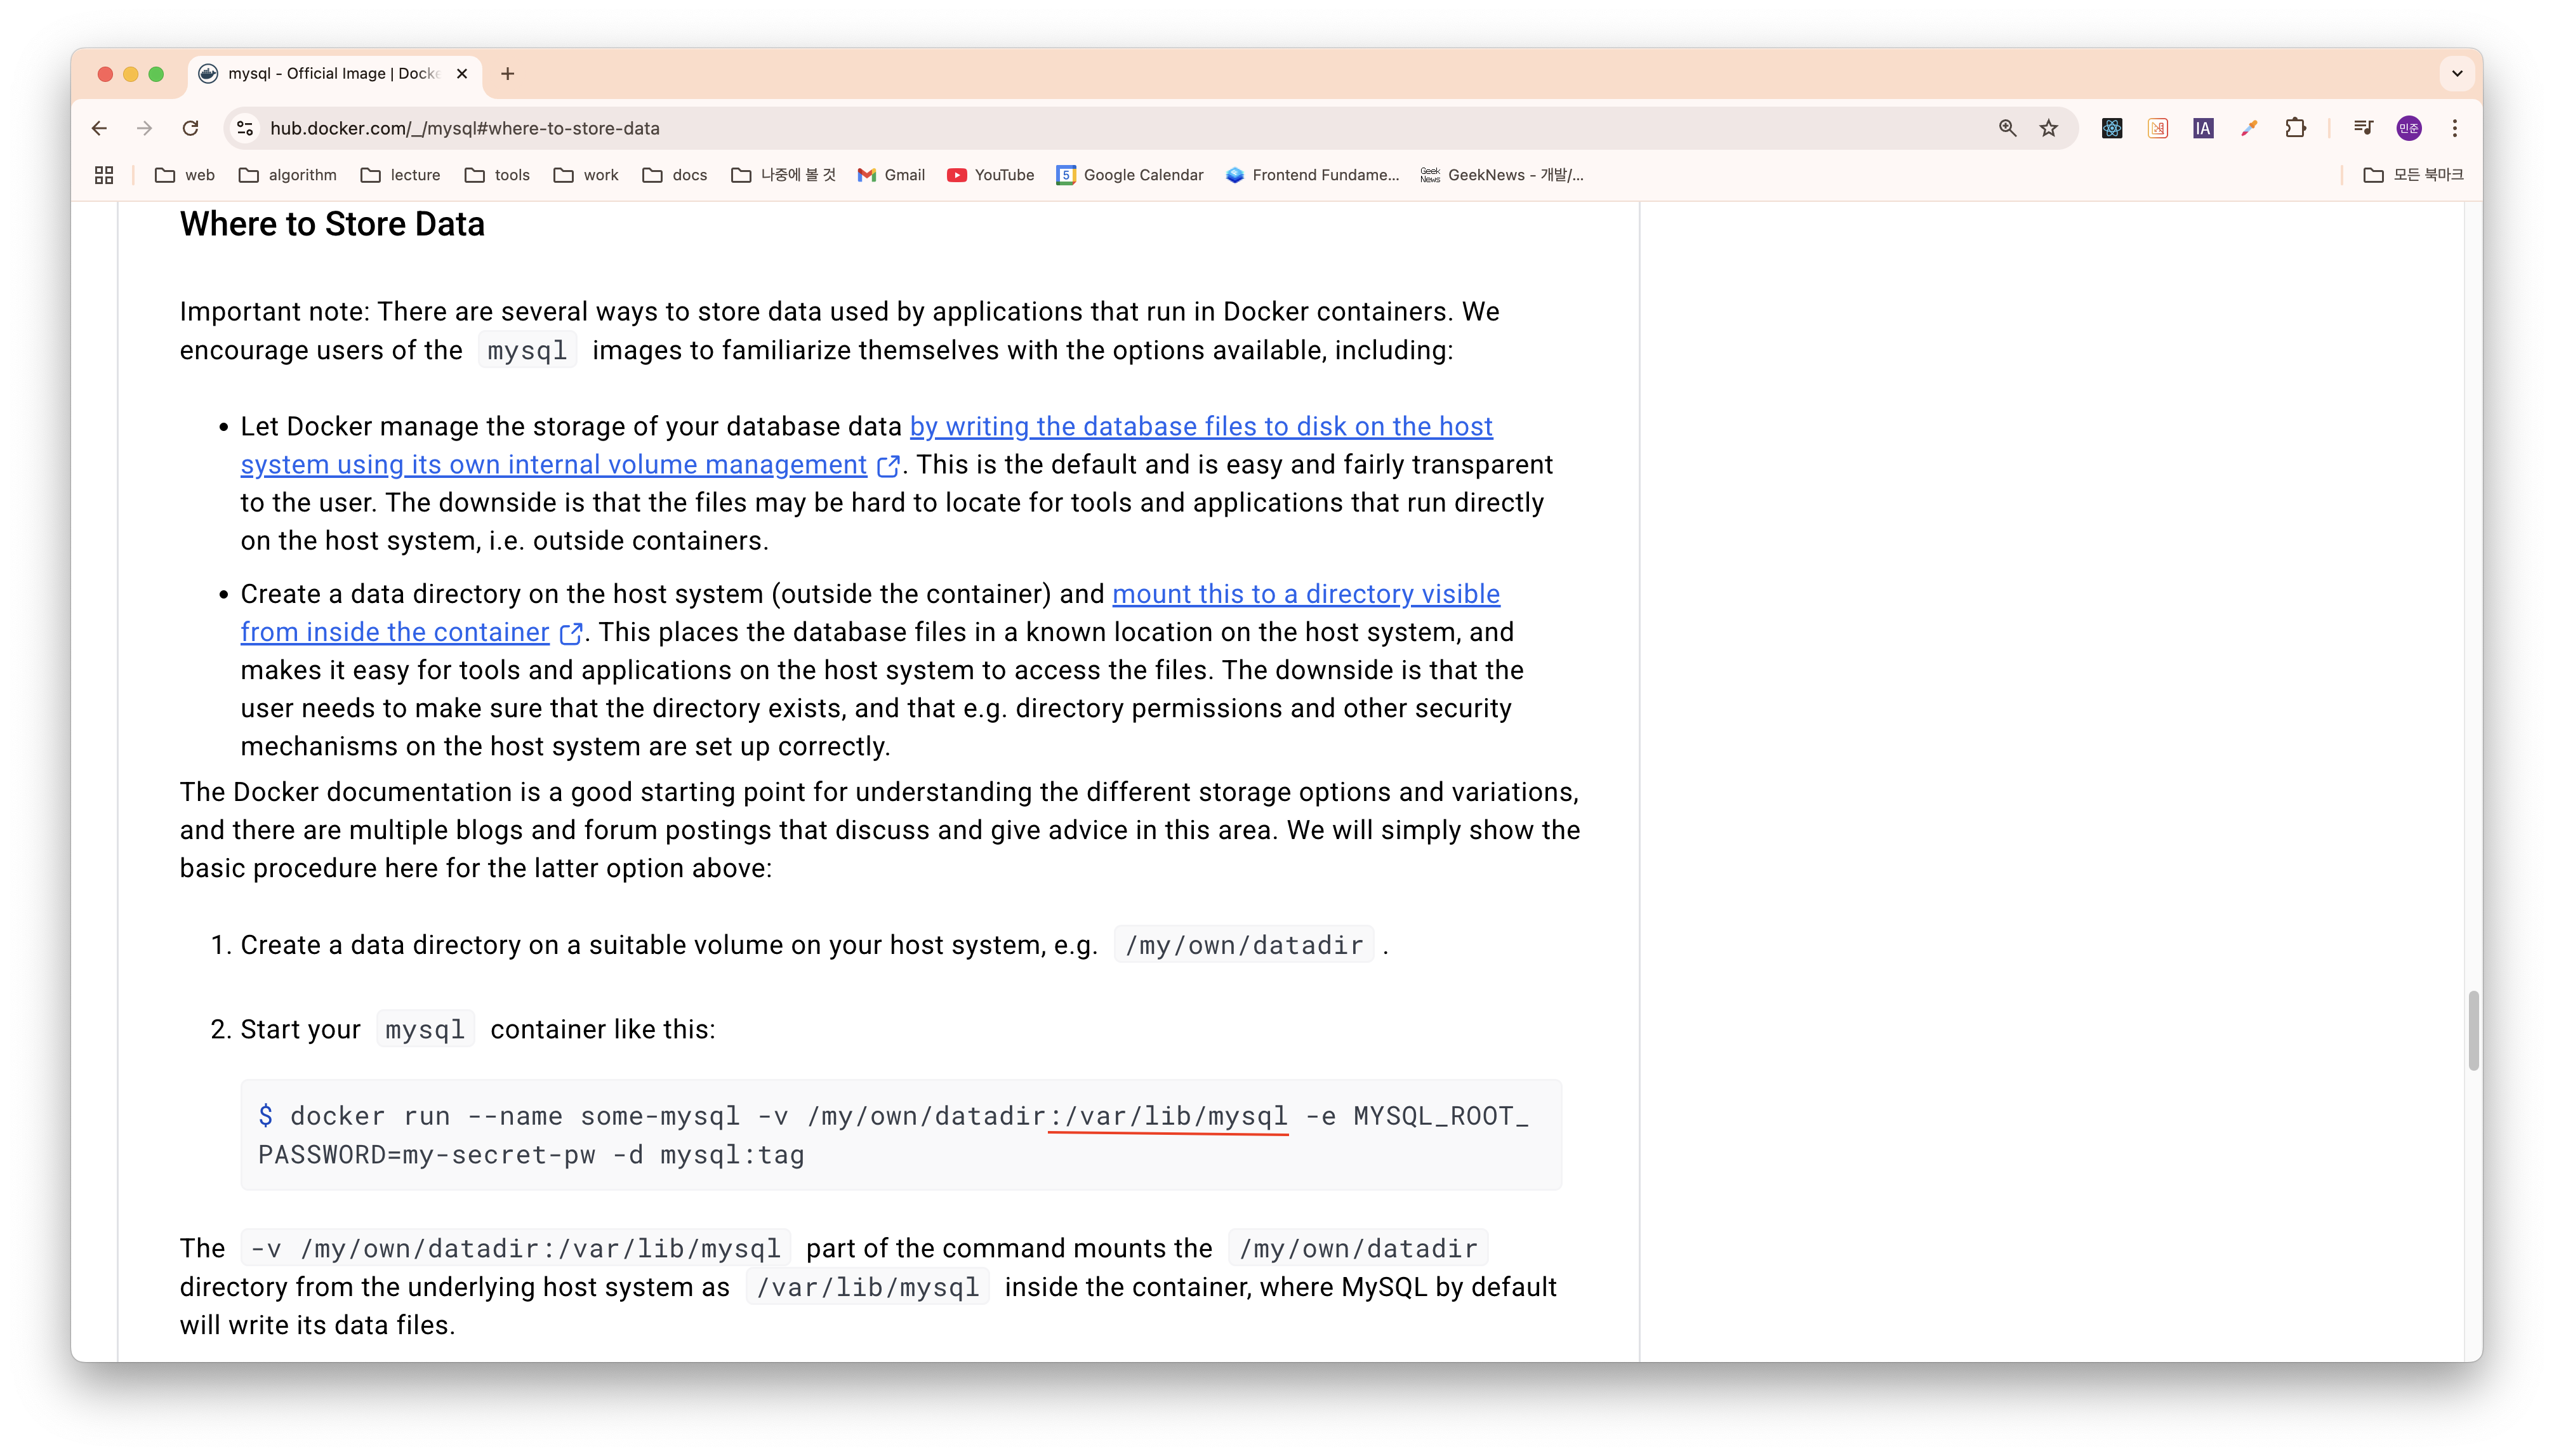Open the Extensions puzzle icon
This screenshot has width=2554, height=1456.
point(2295,128)
